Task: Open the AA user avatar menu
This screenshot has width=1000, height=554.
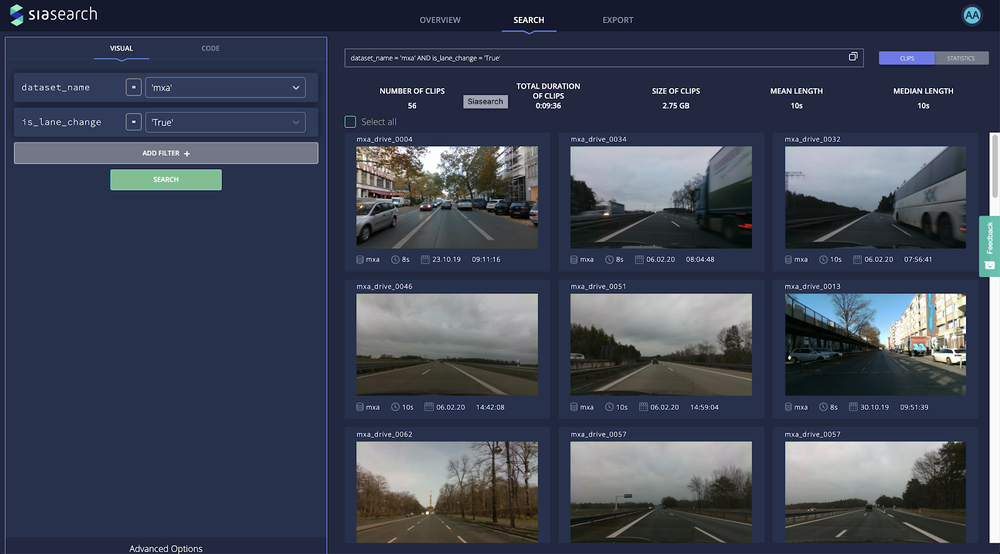Action: point(971,15)
